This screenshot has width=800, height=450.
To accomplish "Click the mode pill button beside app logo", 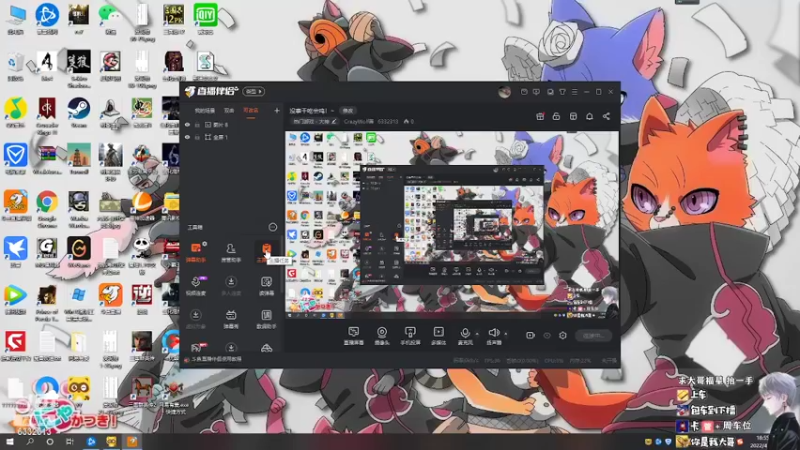I will (254, 91).
